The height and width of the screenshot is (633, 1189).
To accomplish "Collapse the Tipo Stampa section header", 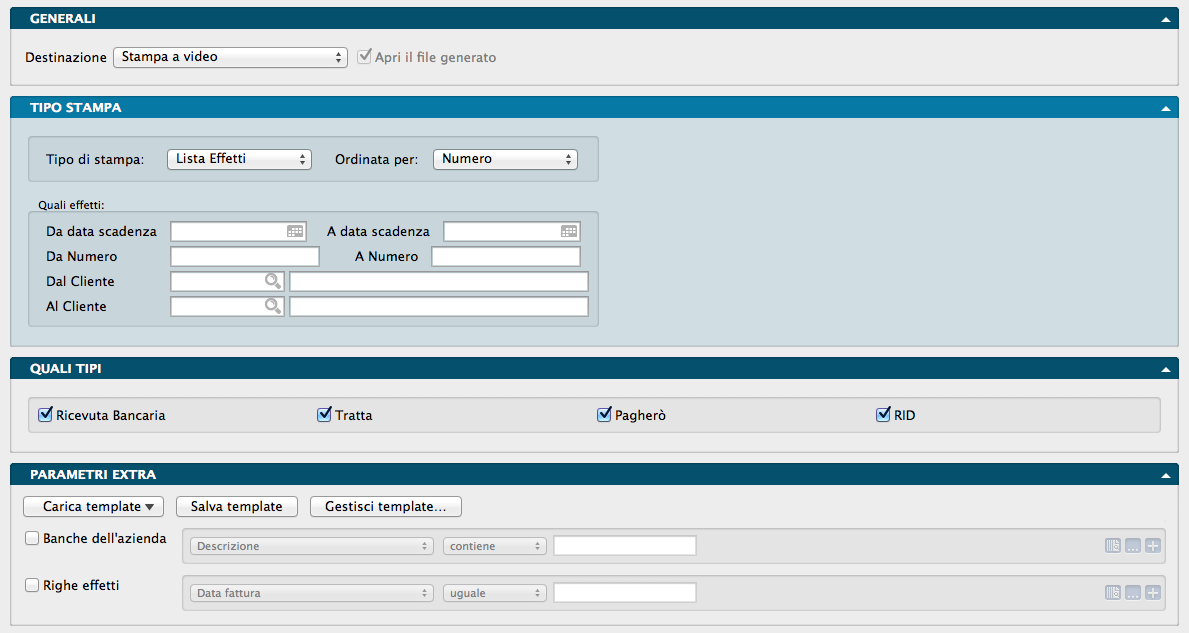I will point(1164,107).
